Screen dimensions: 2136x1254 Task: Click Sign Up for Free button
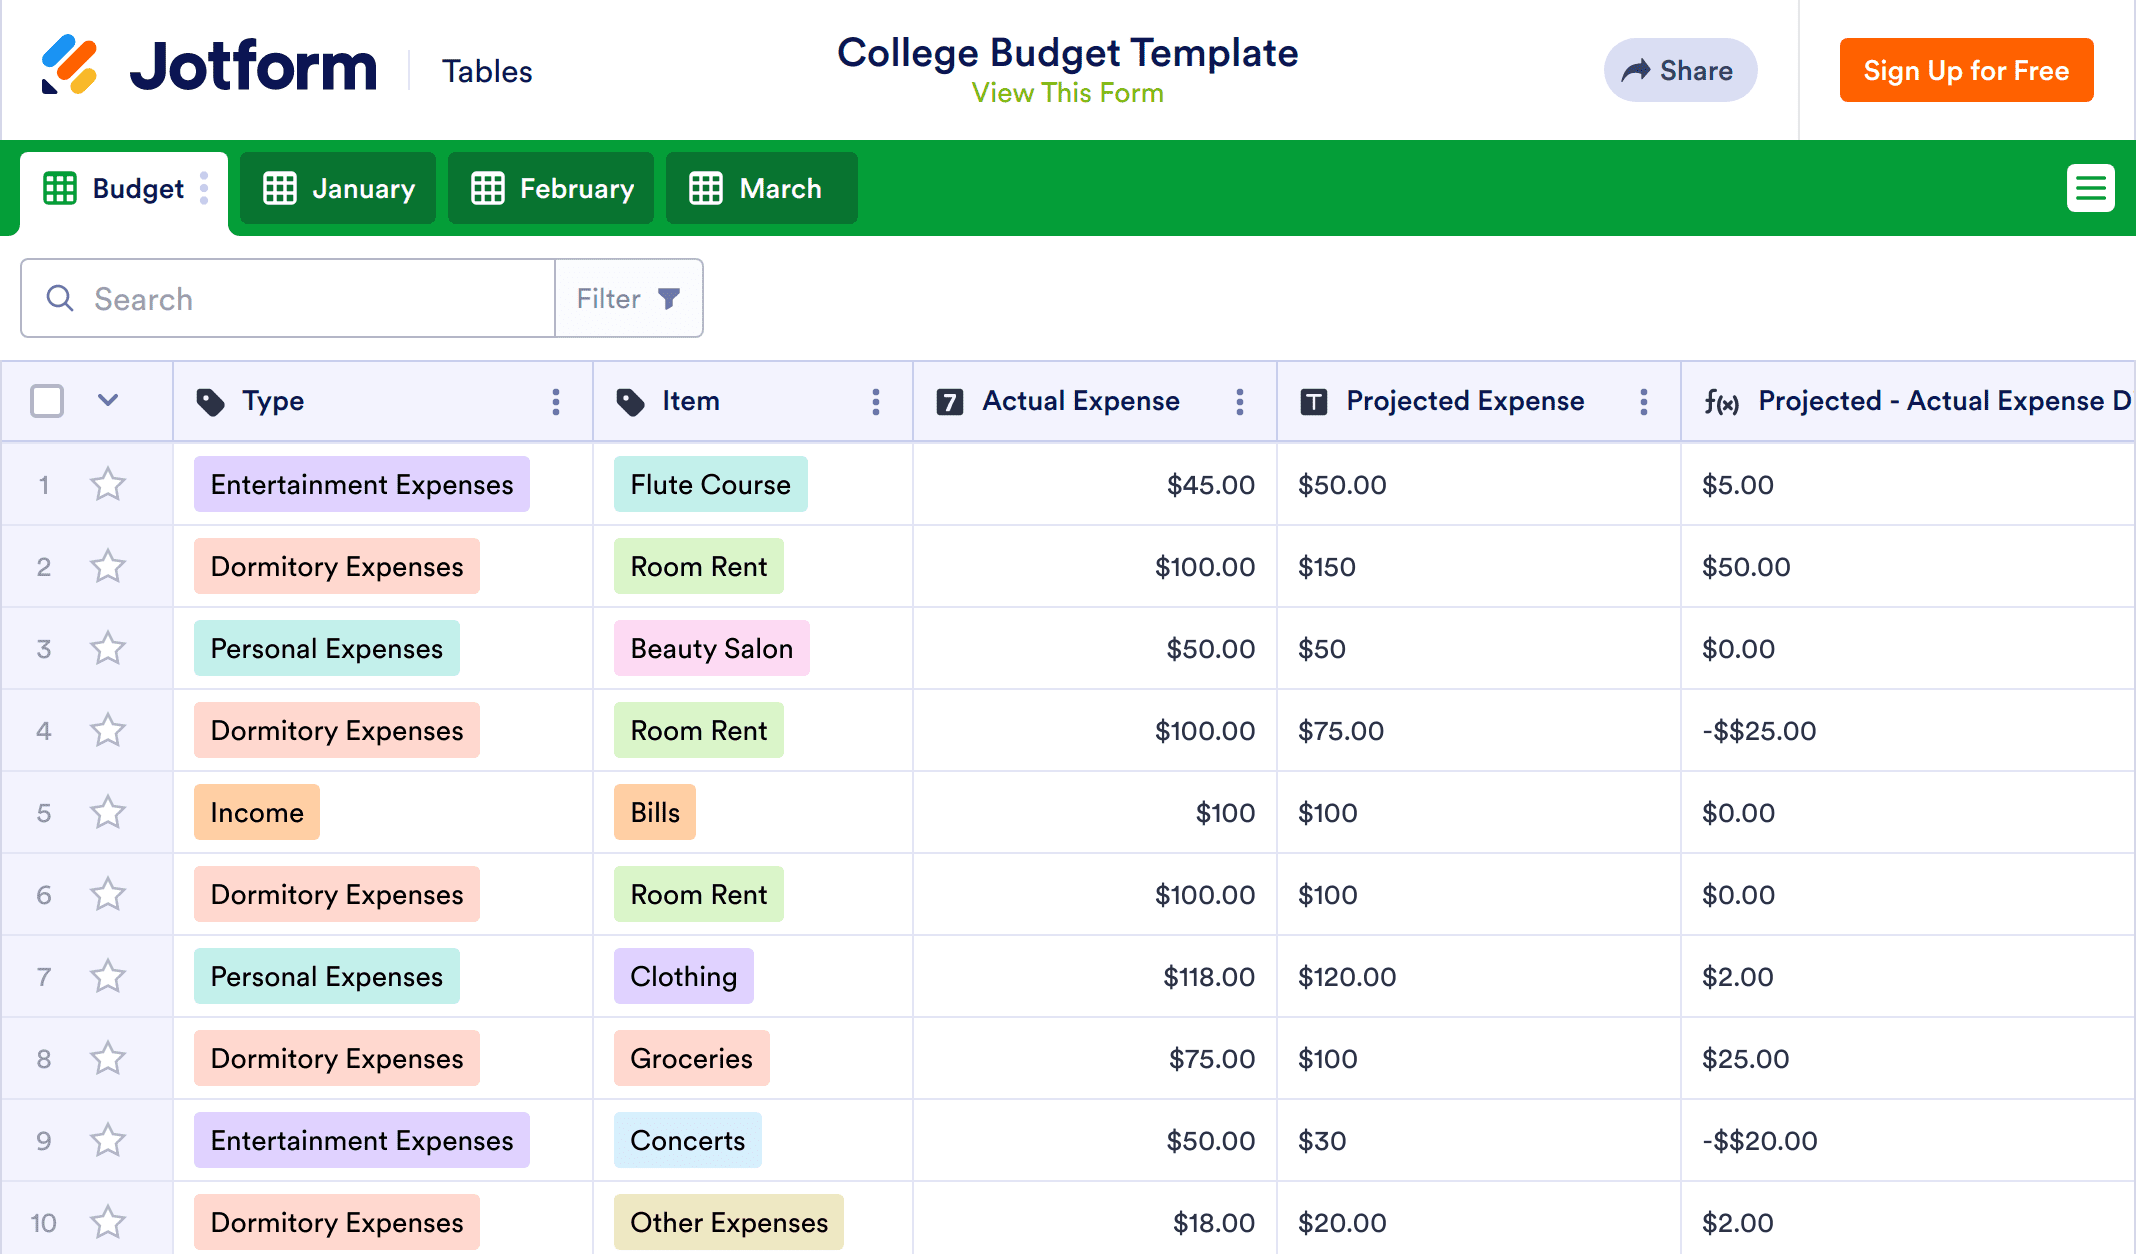(1966, 70)
